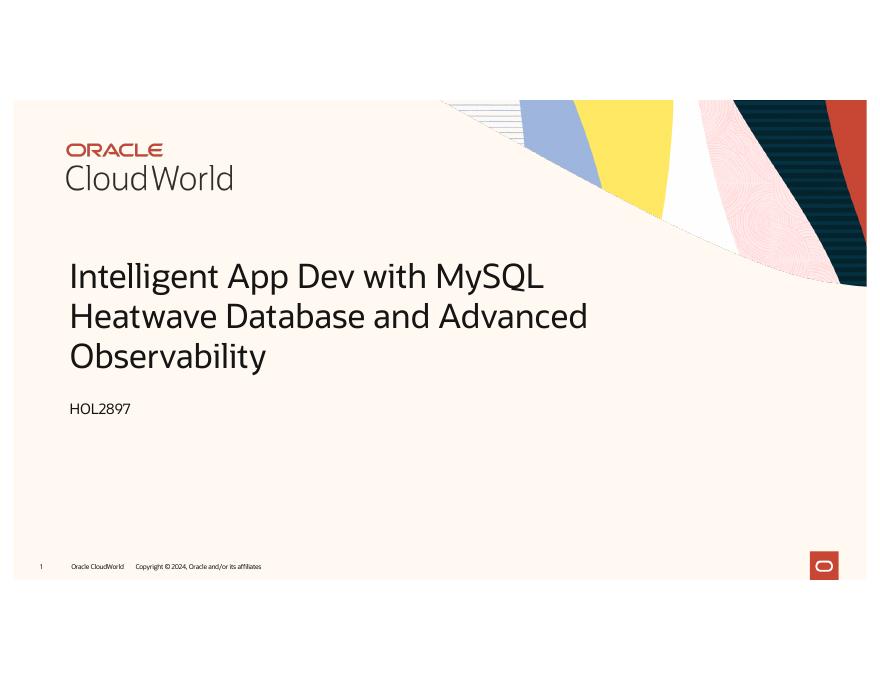Click the slide number 1 in the footer
This screenshot has width=880, height=680.
tap(40, 566)
